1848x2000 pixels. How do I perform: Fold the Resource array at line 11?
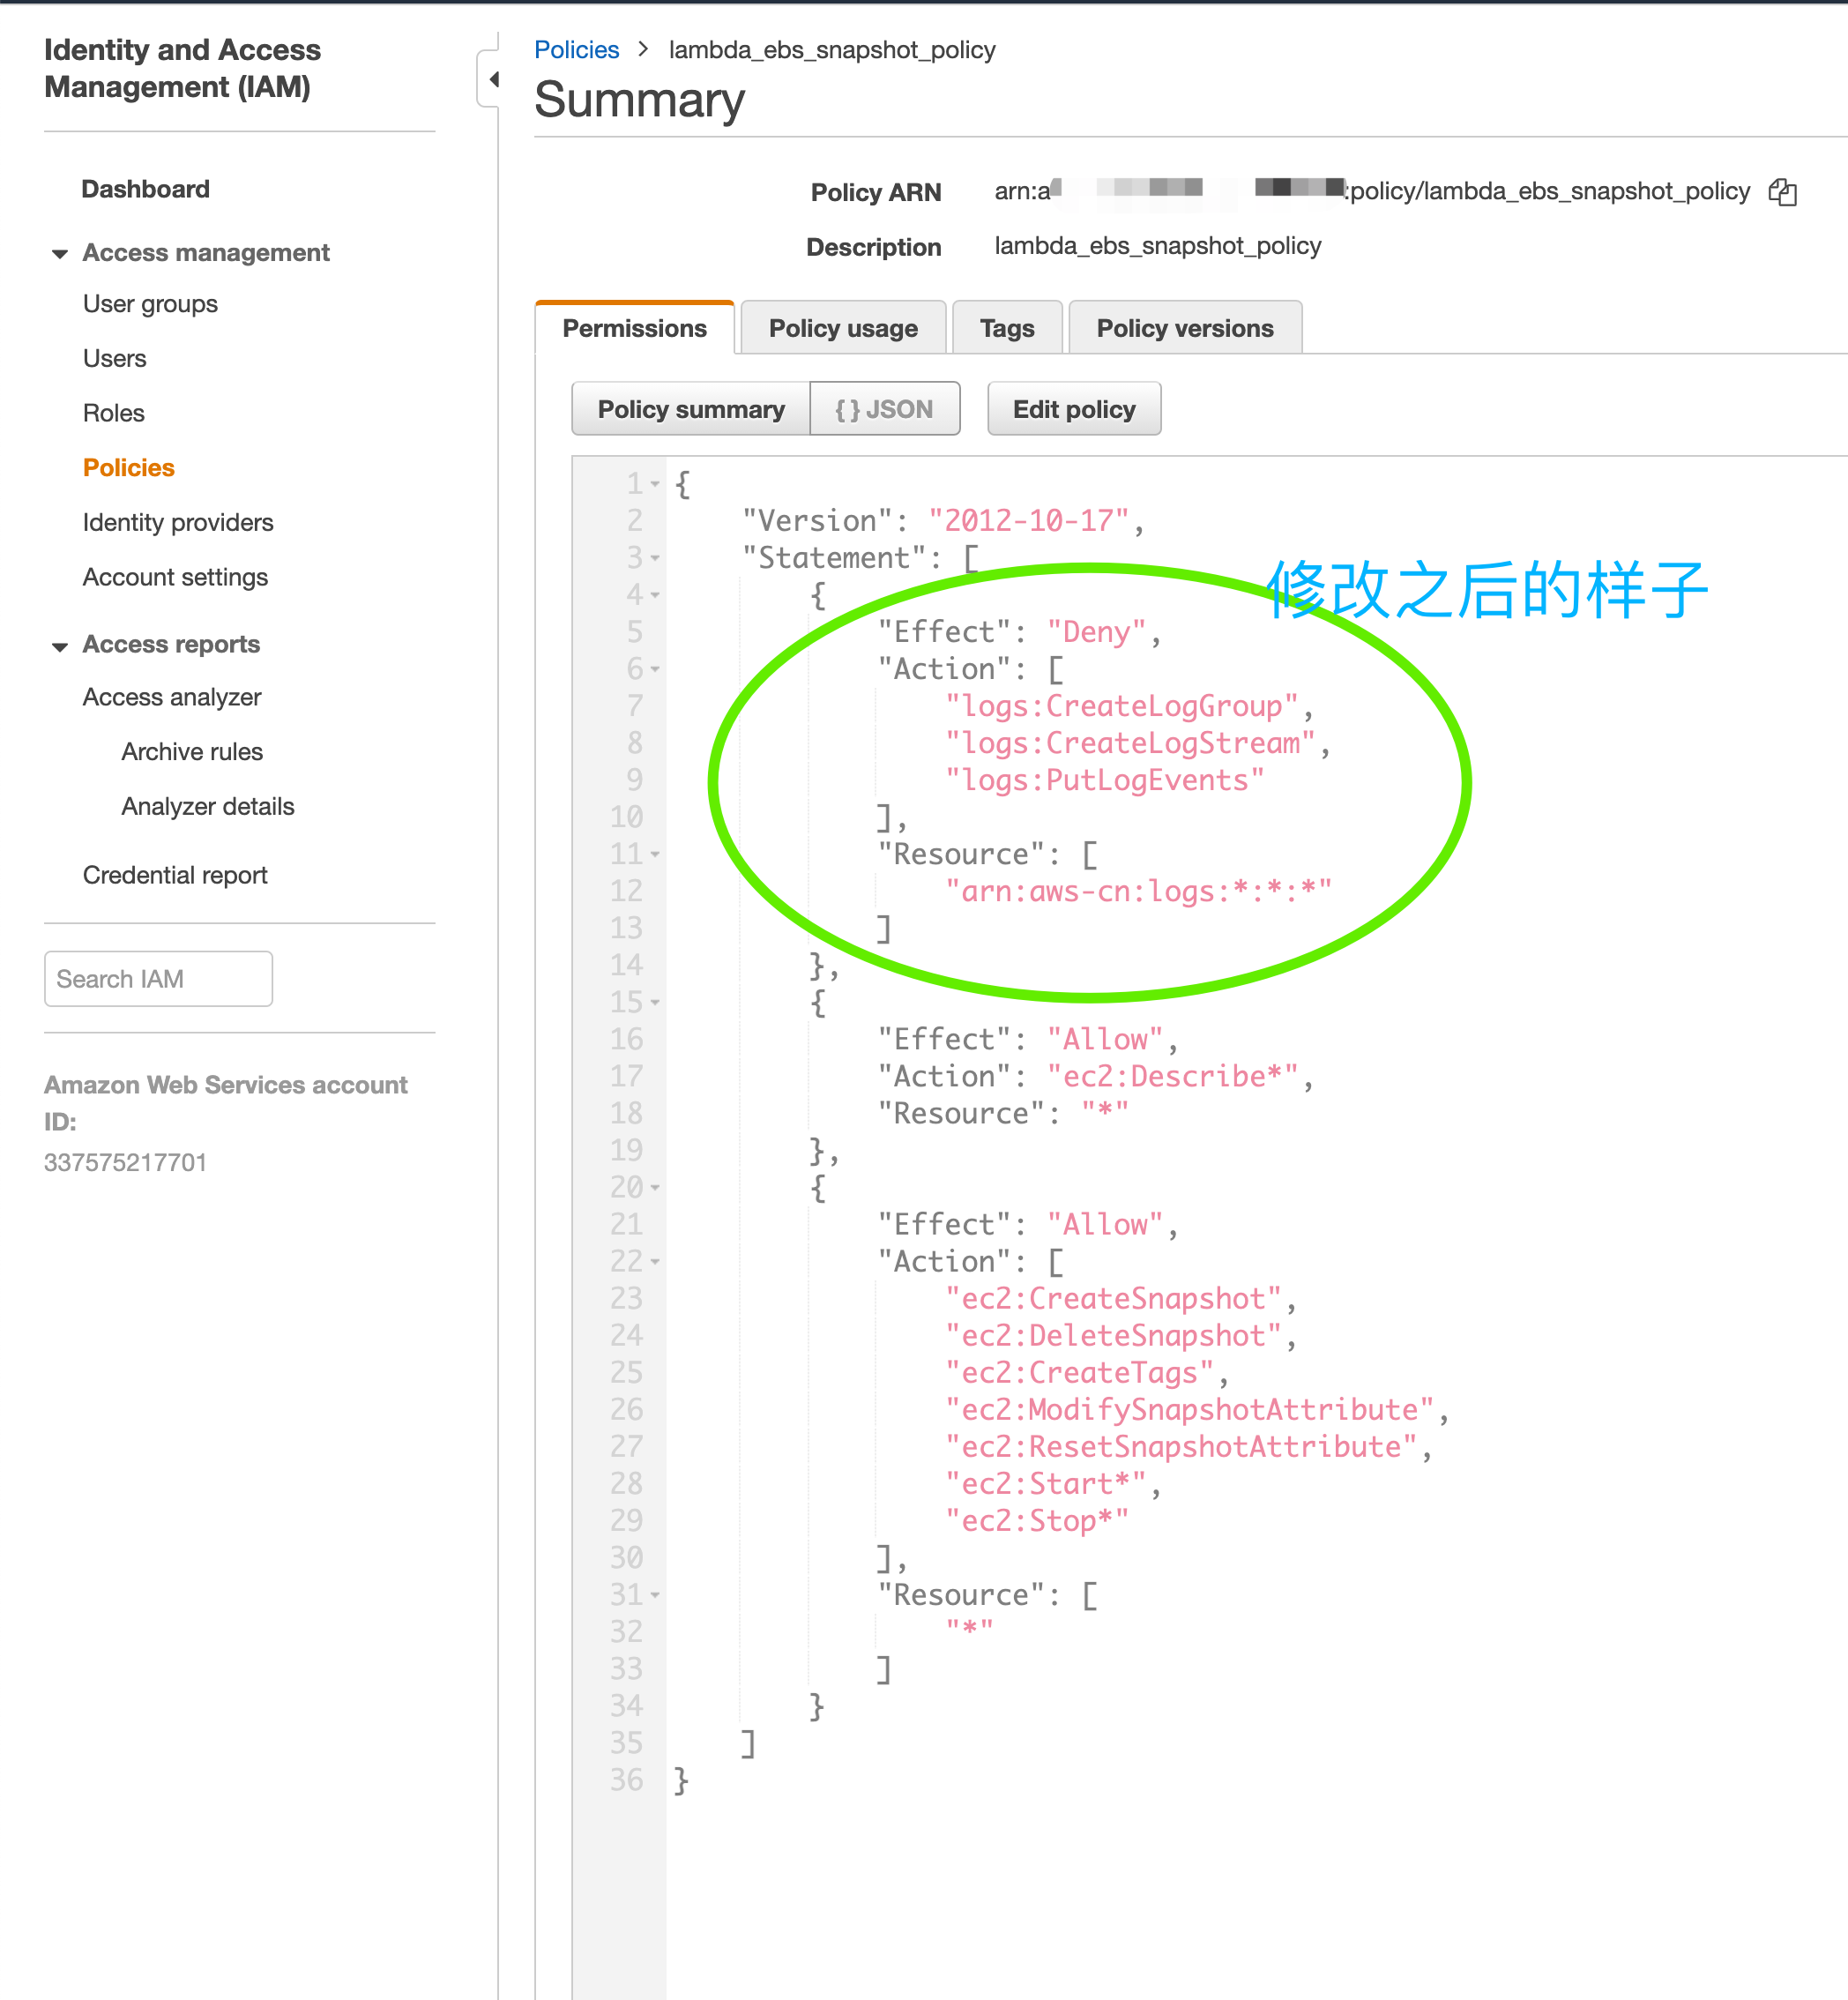[x=655, y=854]
